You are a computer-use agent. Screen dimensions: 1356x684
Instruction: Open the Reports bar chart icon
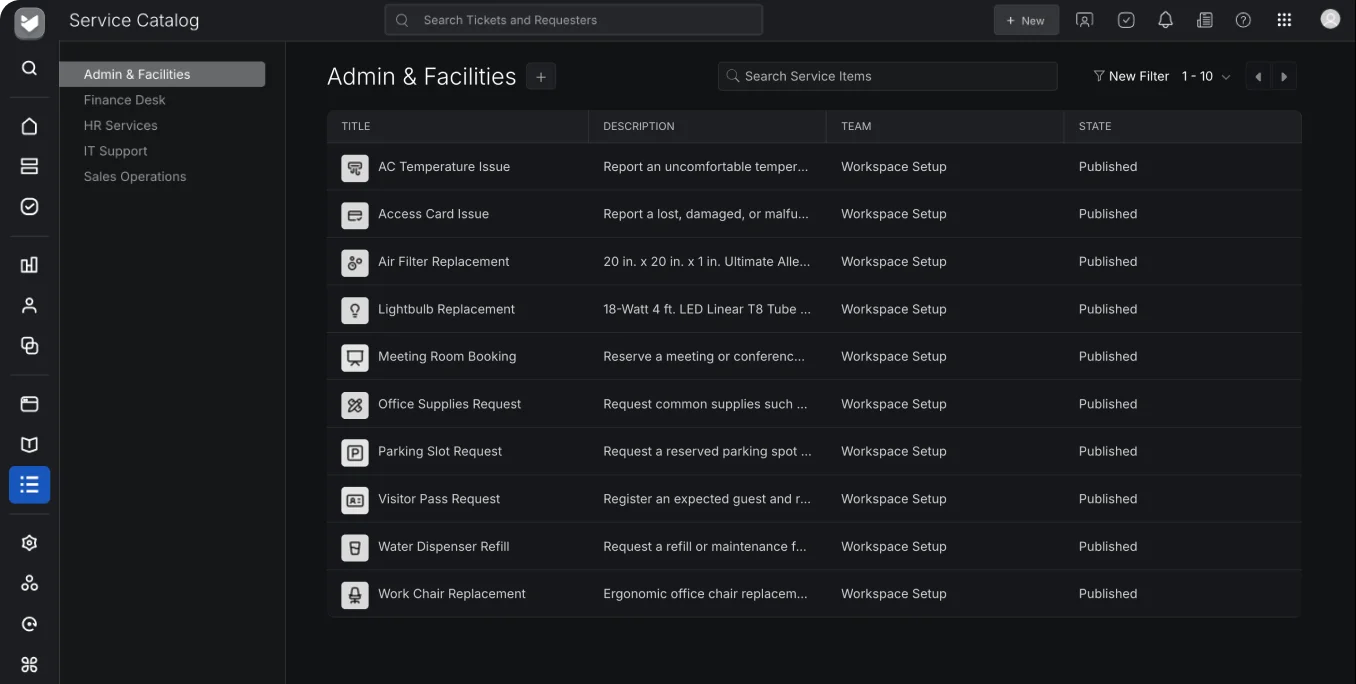point(29,265)
